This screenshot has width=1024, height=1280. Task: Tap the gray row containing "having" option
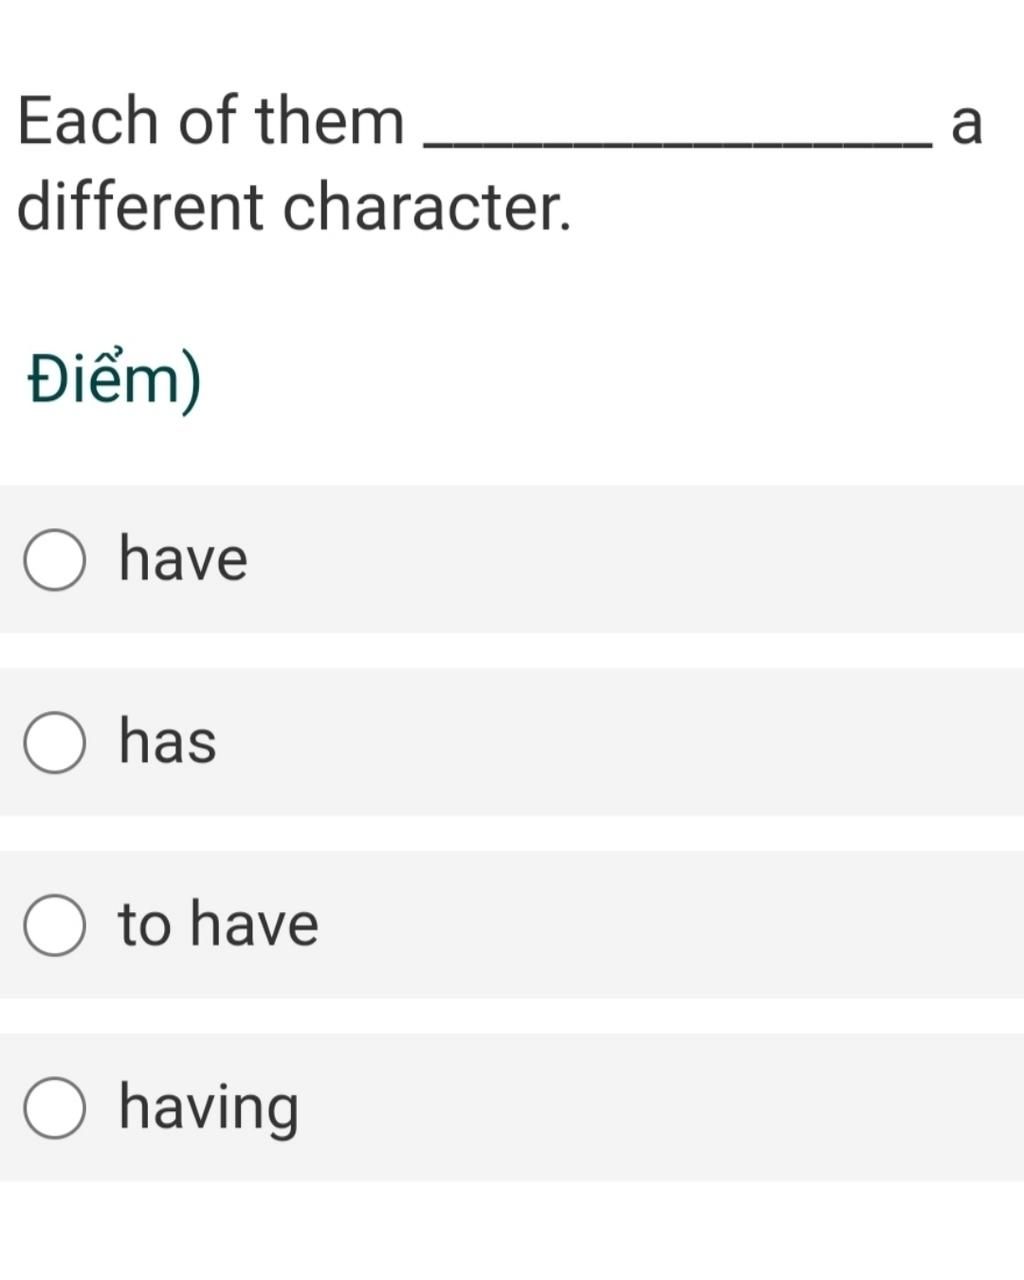512,1108
